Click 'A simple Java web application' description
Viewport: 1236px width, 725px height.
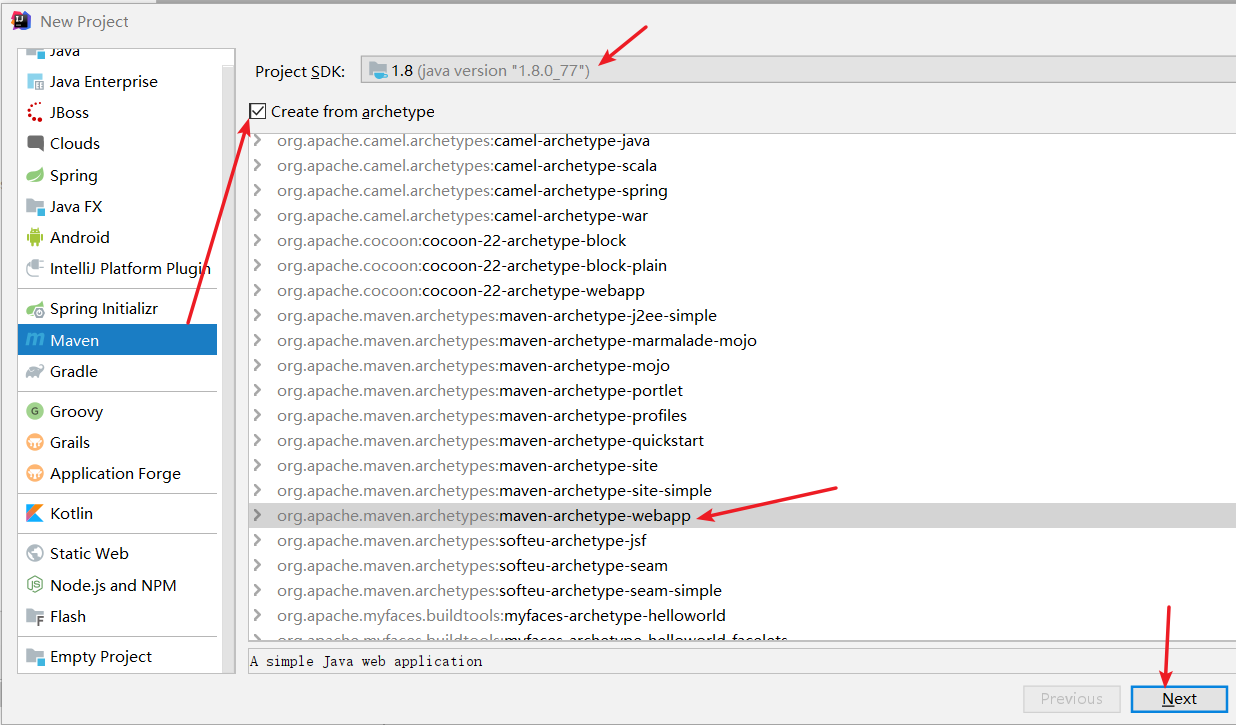pos(366,661)
